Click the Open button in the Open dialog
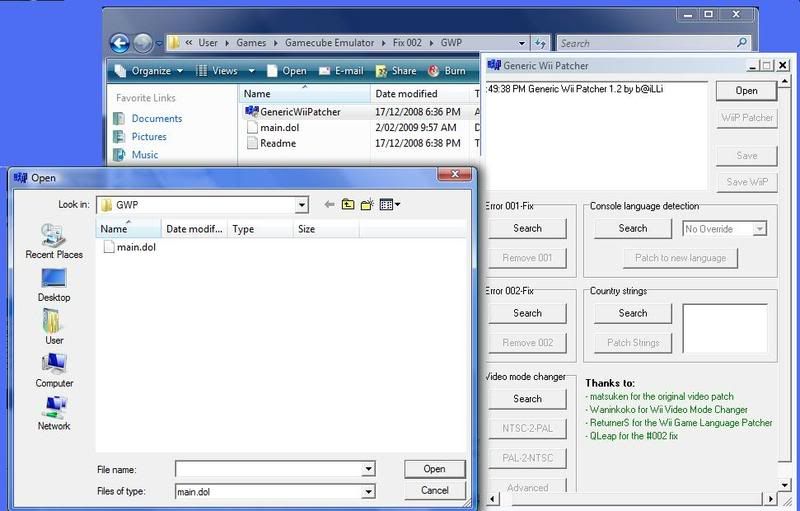This screenshot has width=800, height=511. pos(435,469)
